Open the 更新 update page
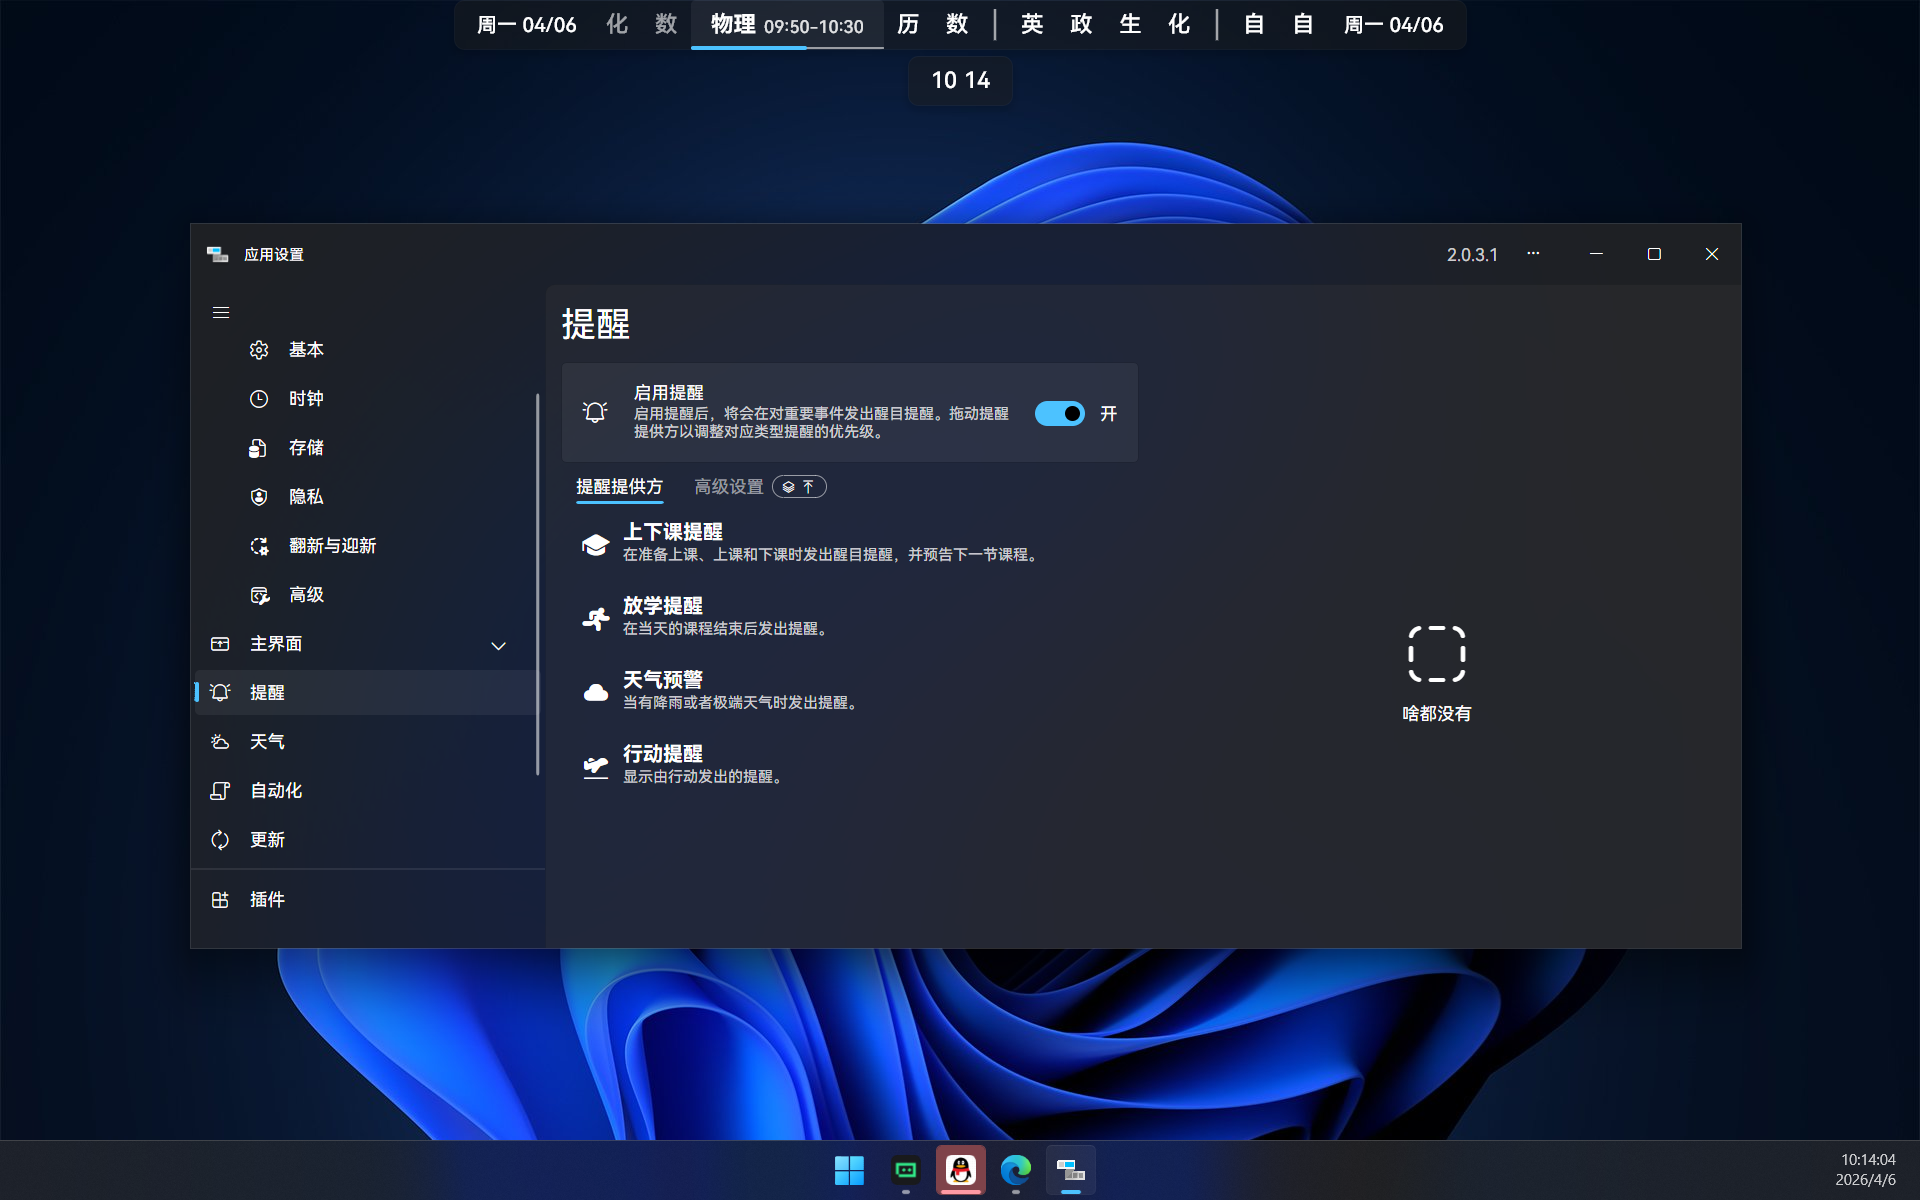This screenshot has width=1920, height=1200. (220, 840)
